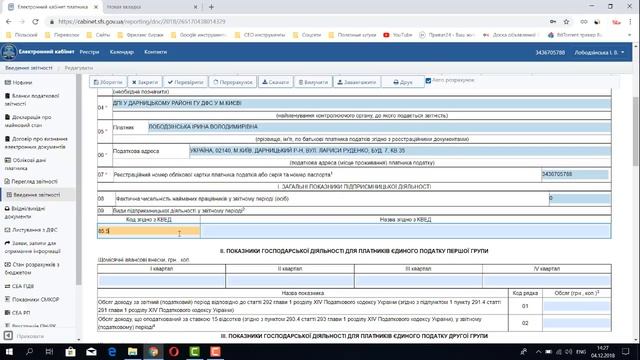Open Показники СМКОР sidebar item
This screenshot has width=640, height=360.
click(x=32, y=299)
